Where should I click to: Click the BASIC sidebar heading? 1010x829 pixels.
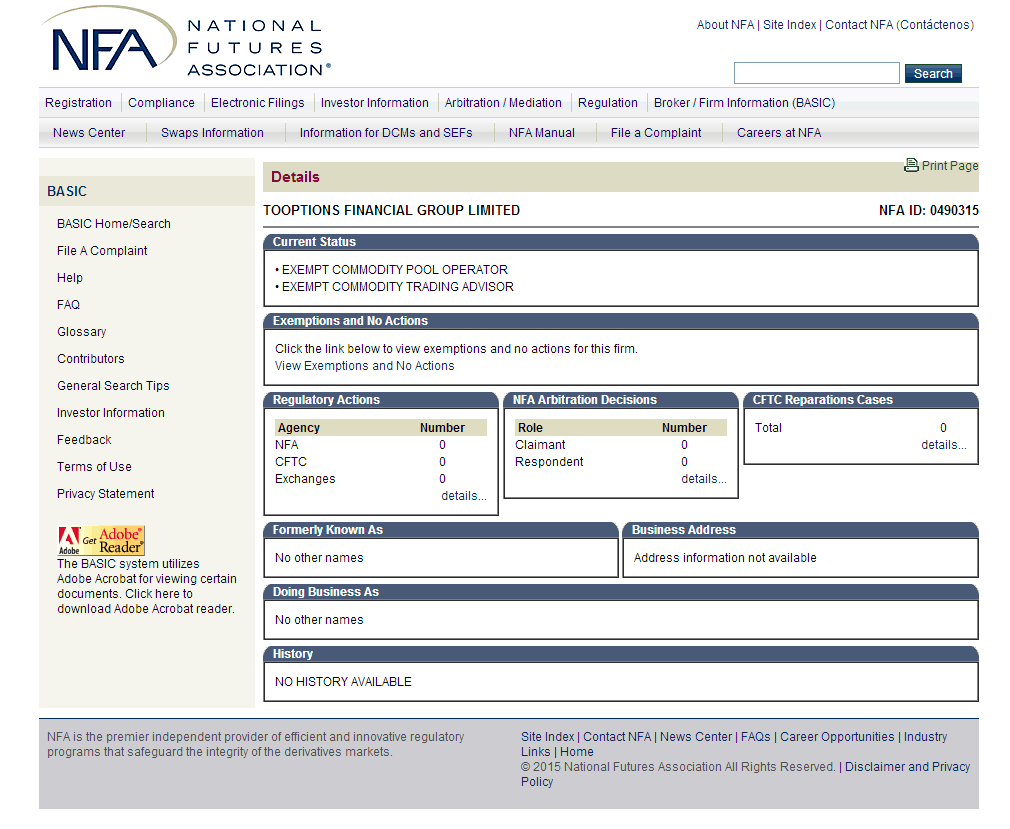coord(67,191)
